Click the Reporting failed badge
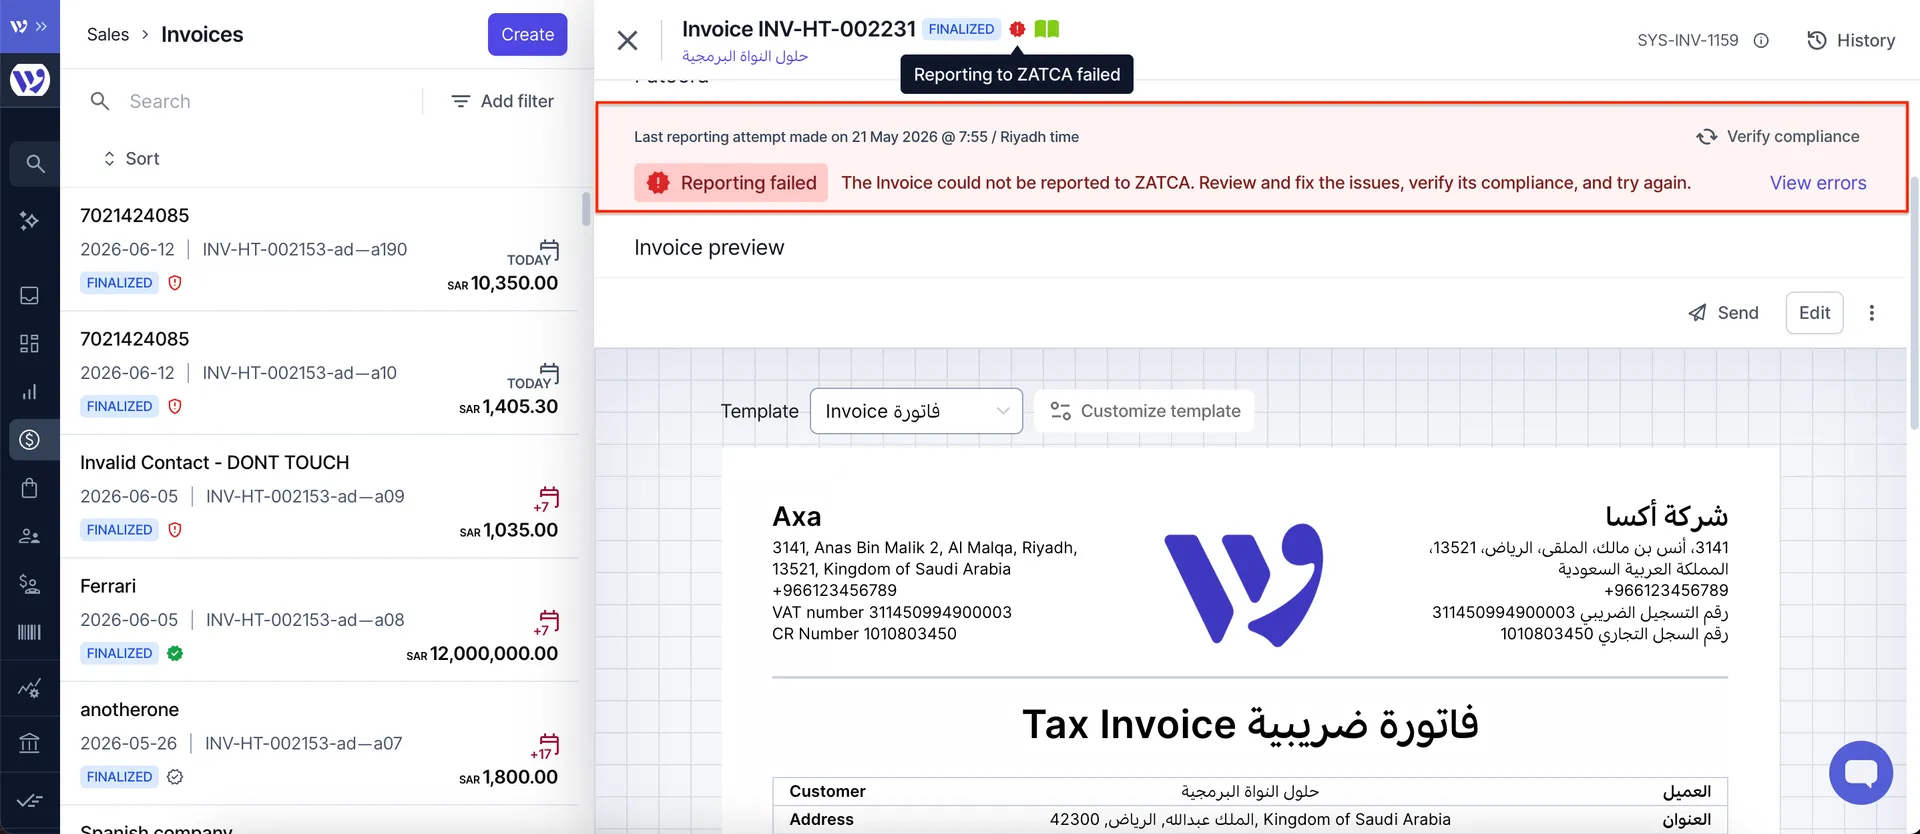 [731, 183]
